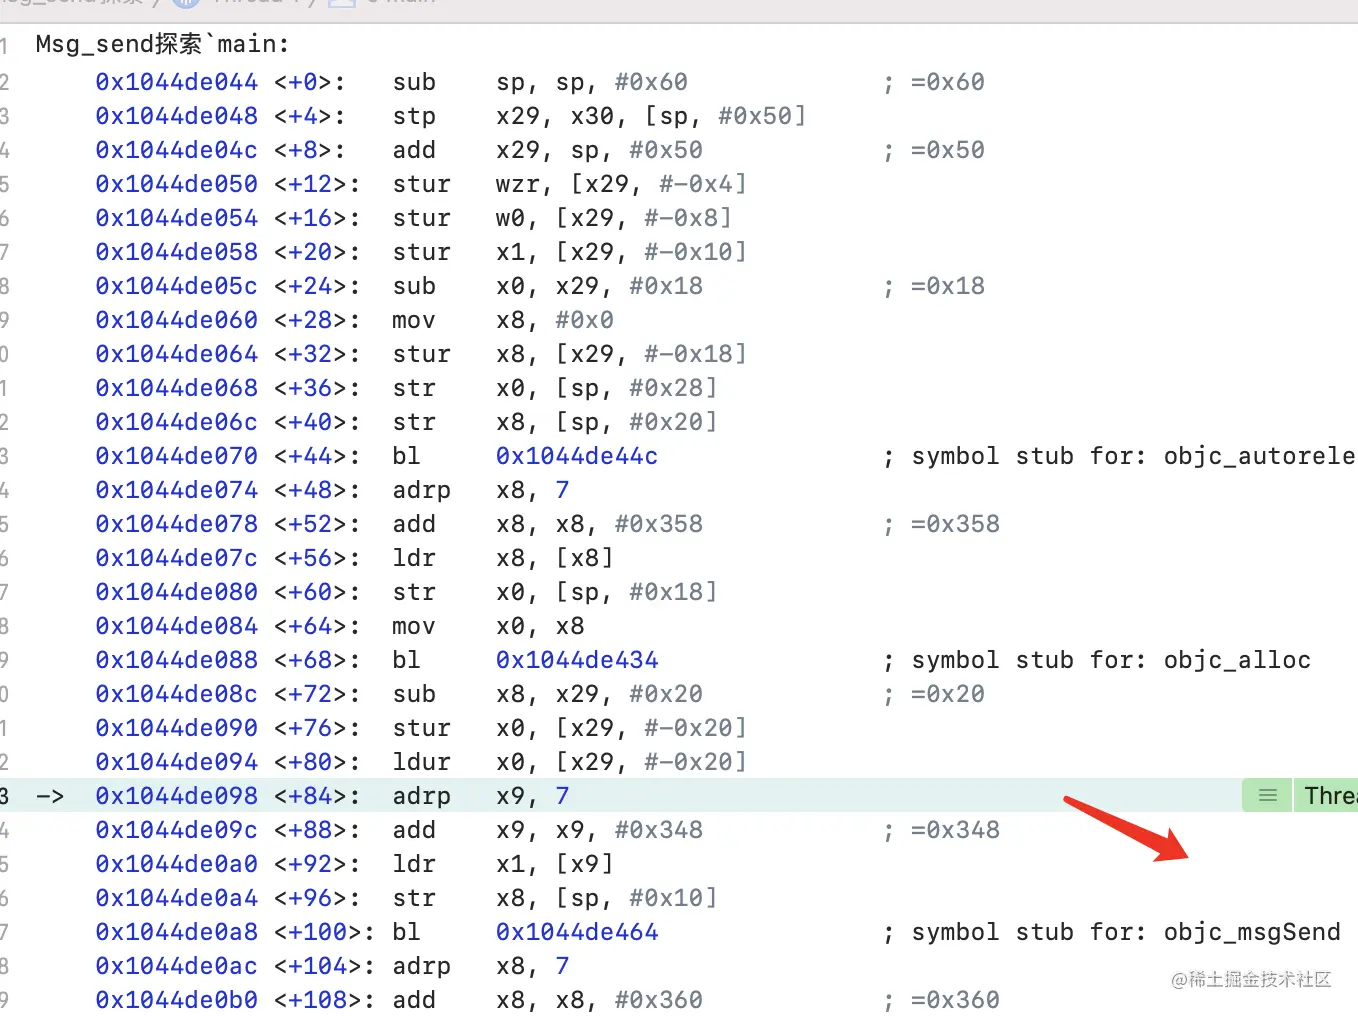Click the green "Thread" badge on the right

click(x=1327, y=794)
